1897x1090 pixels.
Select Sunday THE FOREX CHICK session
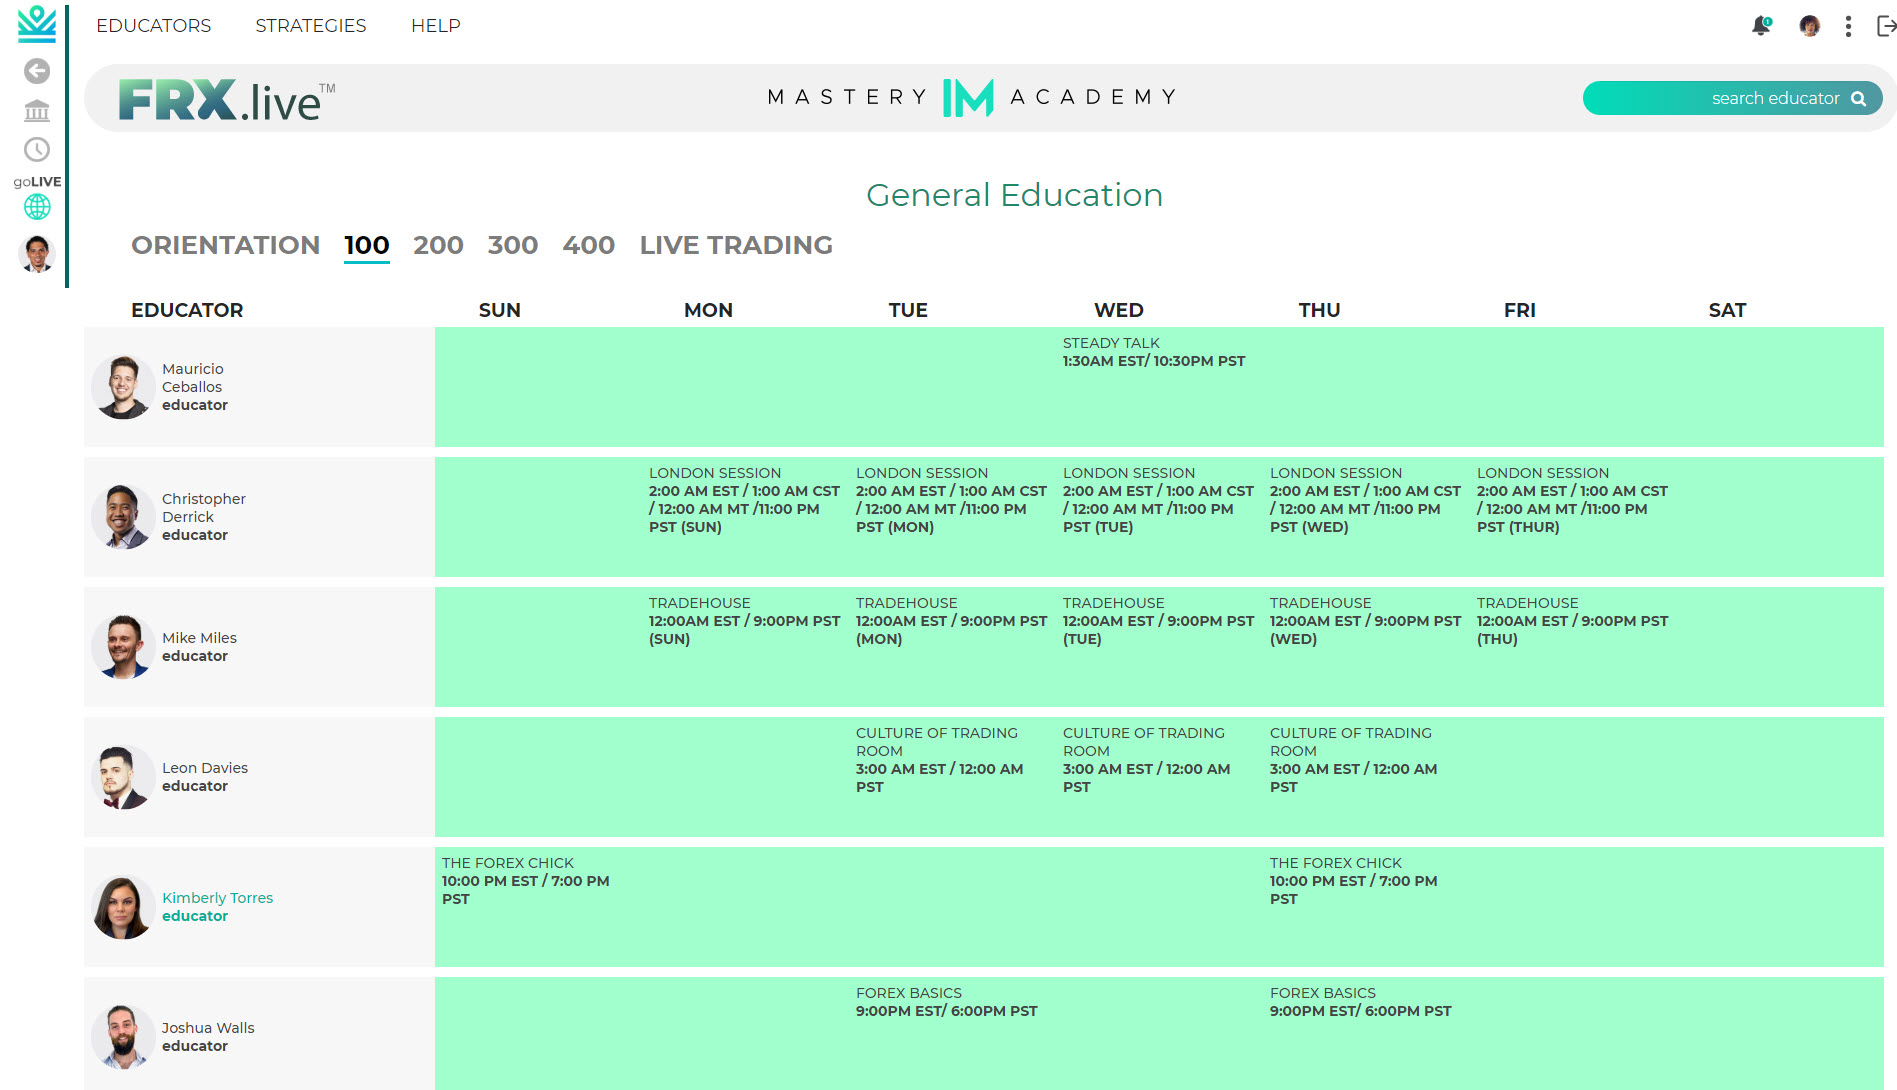[526, 881]
